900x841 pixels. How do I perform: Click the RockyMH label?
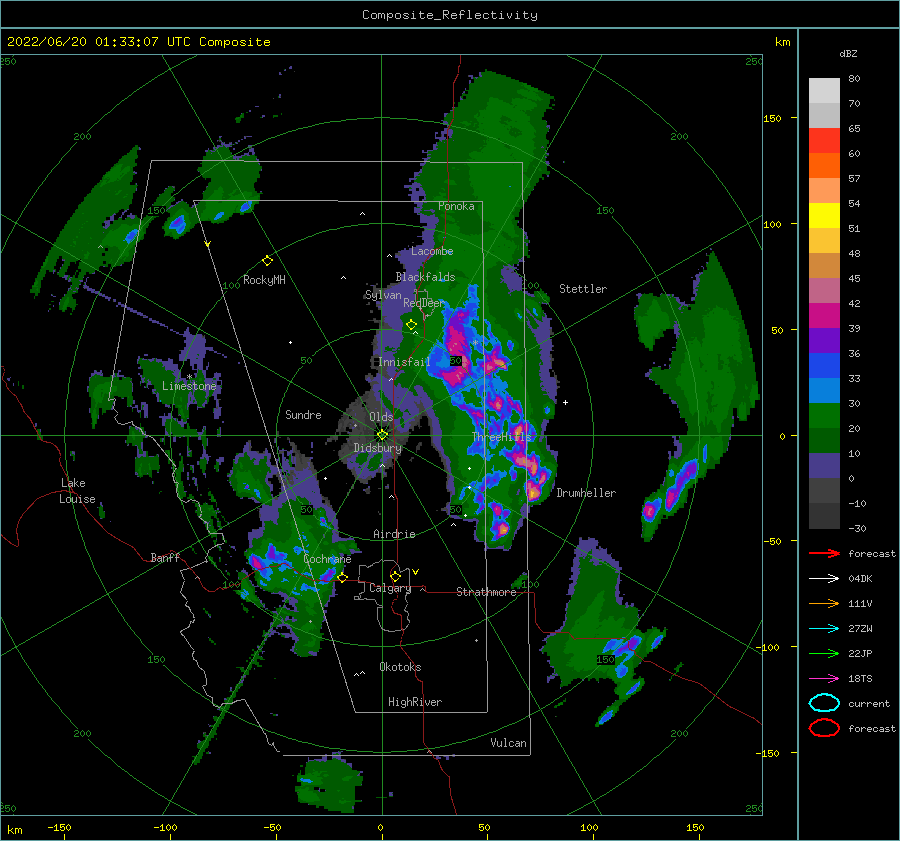coord(264,280)
